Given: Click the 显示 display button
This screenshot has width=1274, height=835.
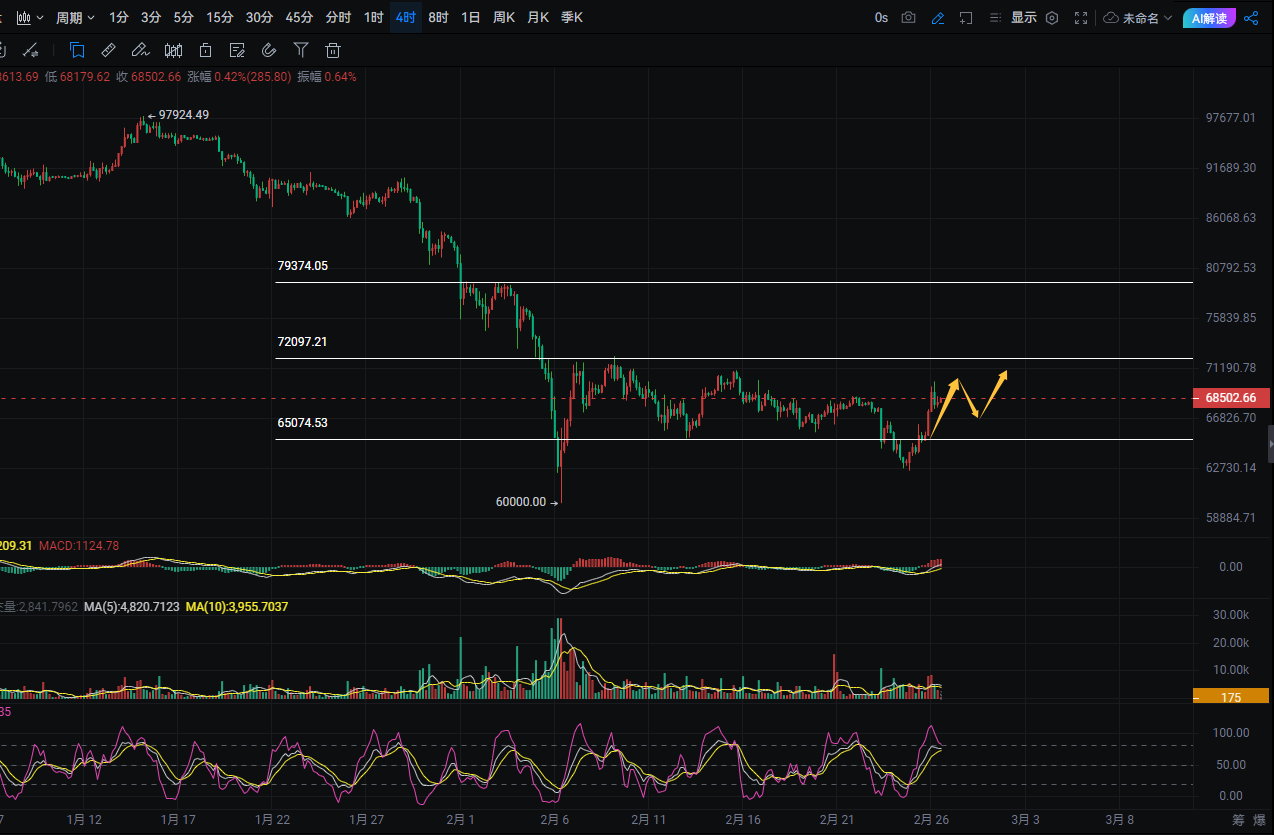Looking at the screenshot, I should click(x=1023, y=17).
